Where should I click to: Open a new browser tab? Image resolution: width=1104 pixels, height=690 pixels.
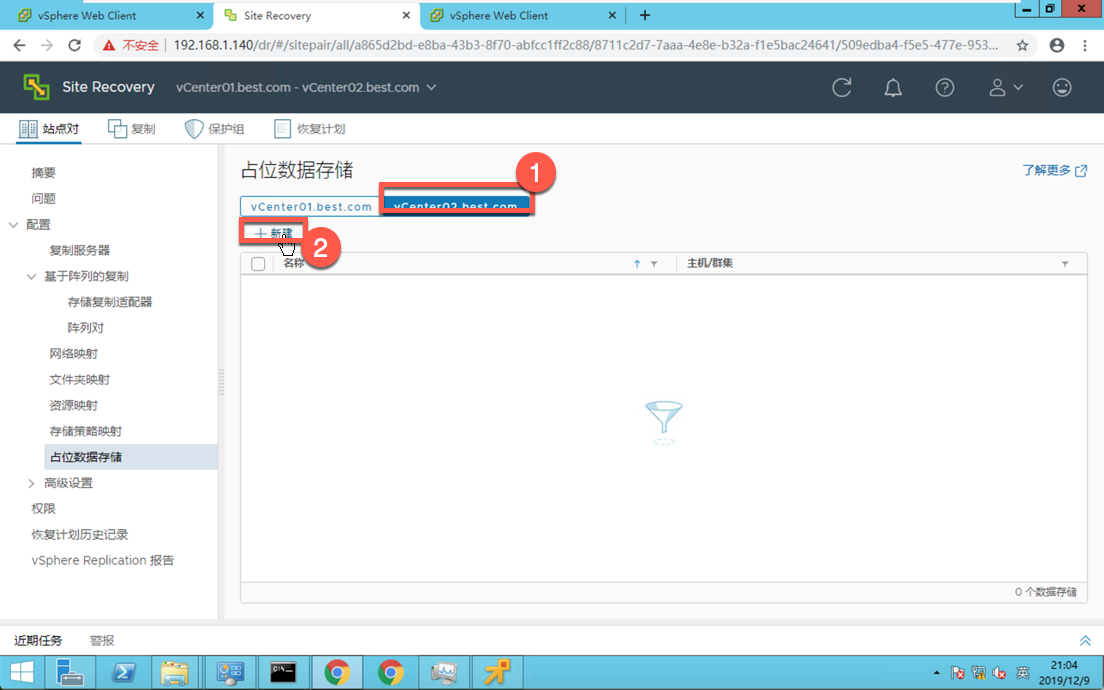pyautogui.click(x=645, y=15)
